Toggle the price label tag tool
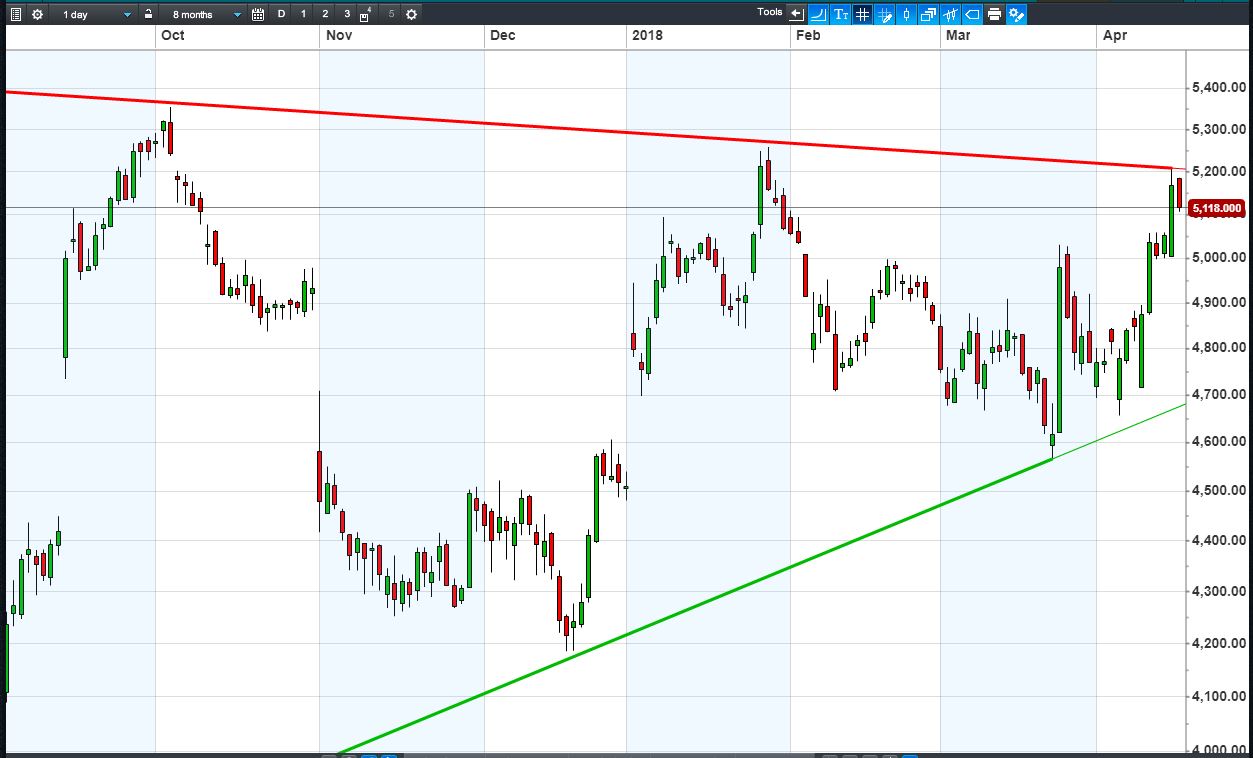 (x=972, y=14)
